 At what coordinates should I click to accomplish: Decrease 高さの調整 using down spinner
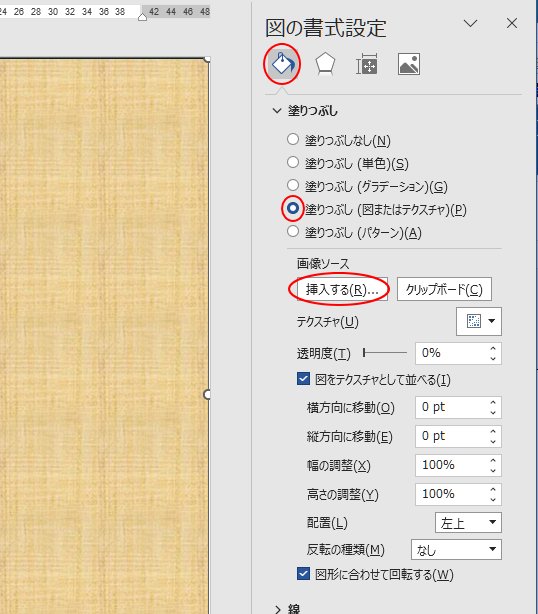493,499
